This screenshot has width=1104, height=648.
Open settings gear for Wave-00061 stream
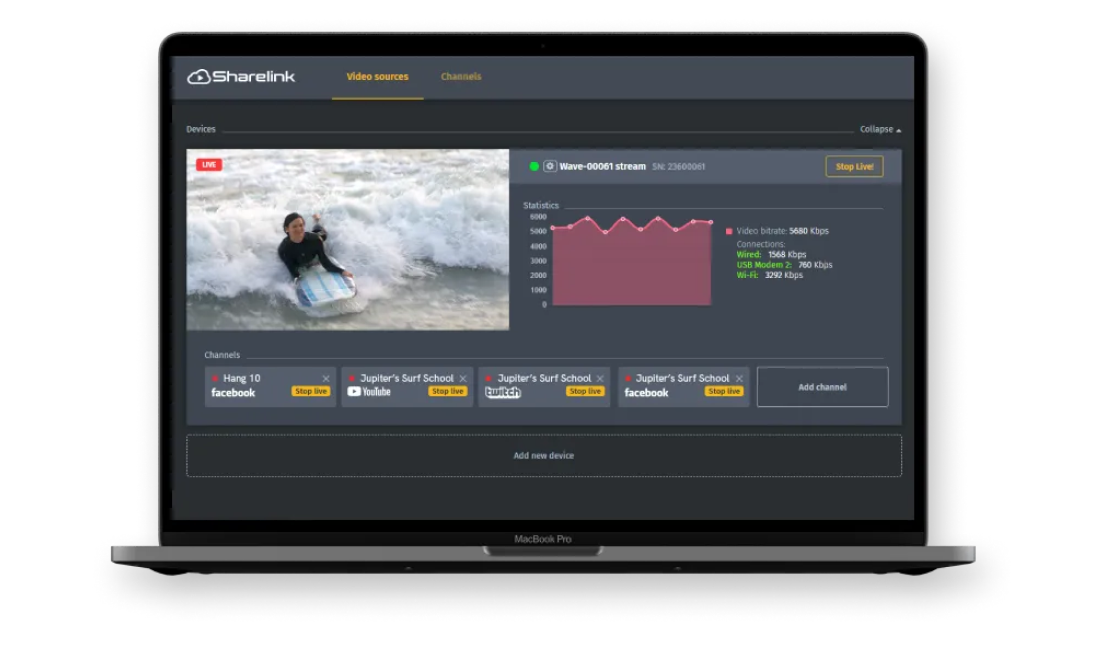(550, 166)
